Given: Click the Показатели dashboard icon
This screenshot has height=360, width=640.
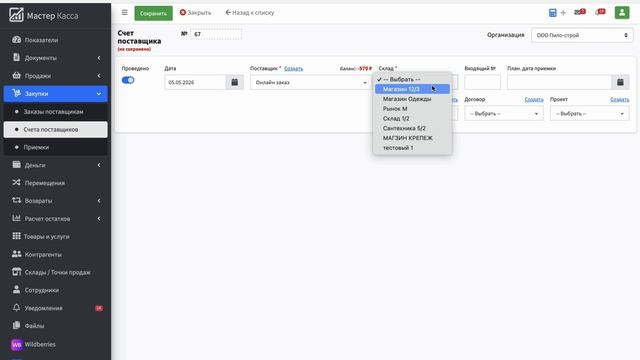Looking at the screenshot, I should 16,40.
